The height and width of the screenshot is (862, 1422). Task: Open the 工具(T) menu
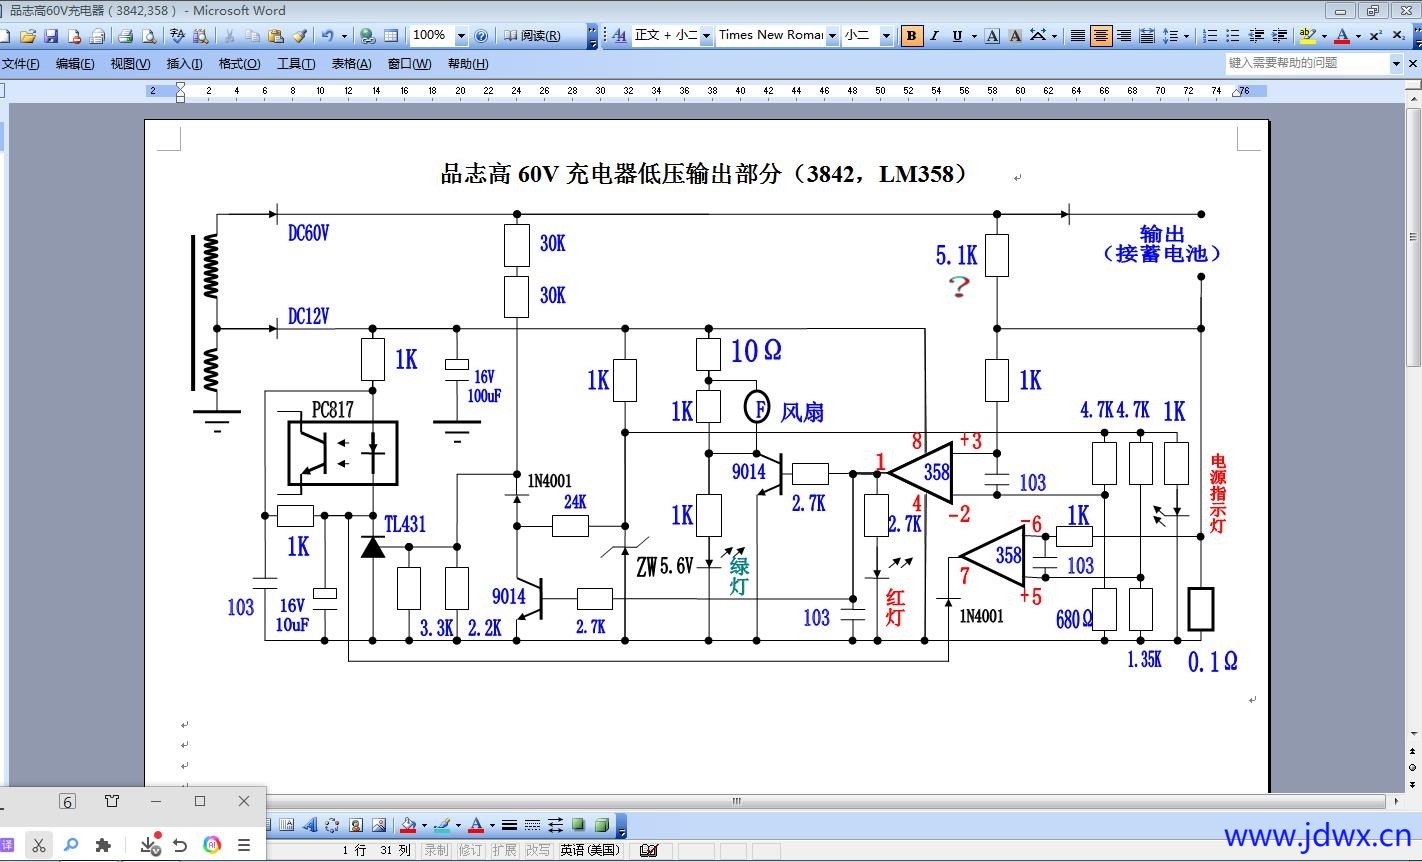coord(296,64)
